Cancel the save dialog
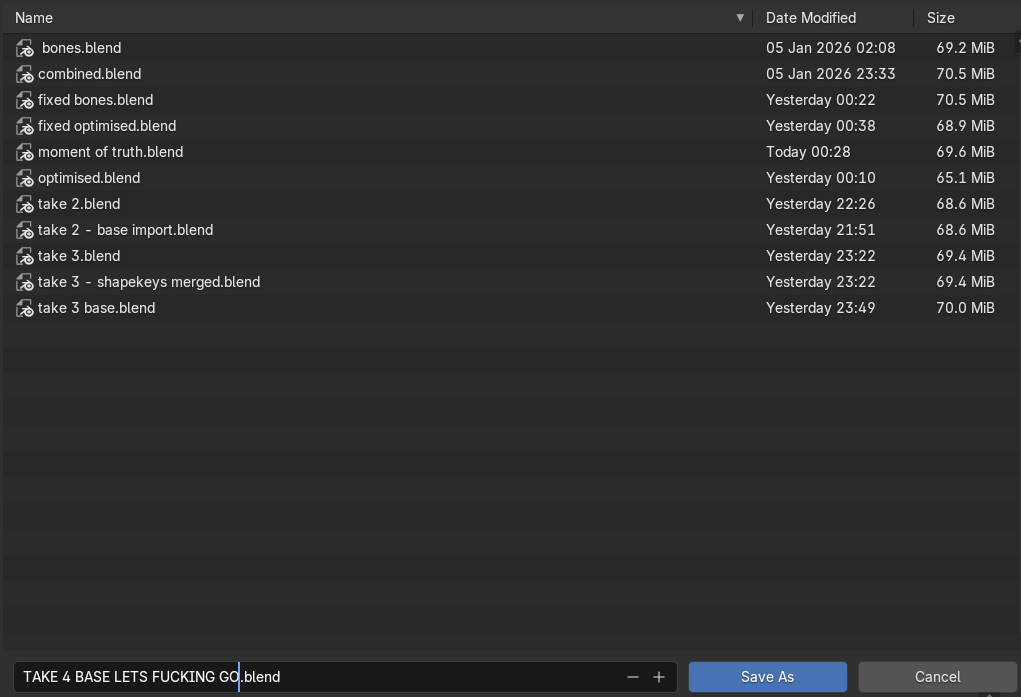This screenshot has height=697, width=1021. pyautogui.click(x=938, y=677)
